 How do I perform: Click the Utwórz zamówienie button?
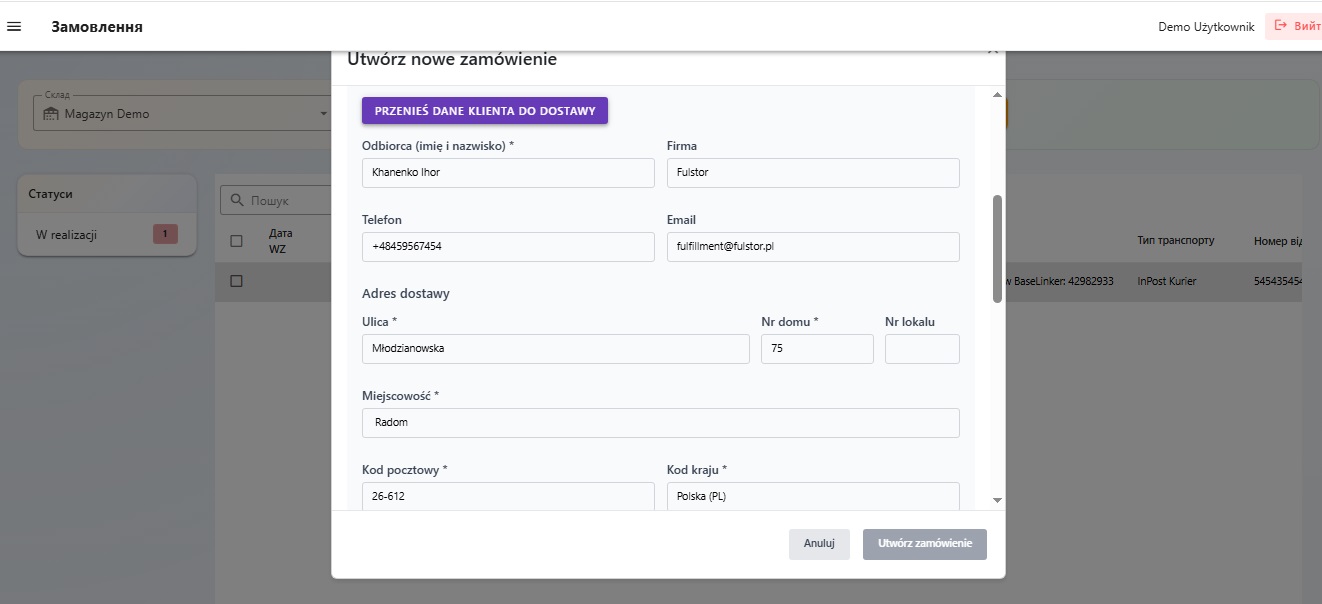pyautogui.click(x=925, y=544)
